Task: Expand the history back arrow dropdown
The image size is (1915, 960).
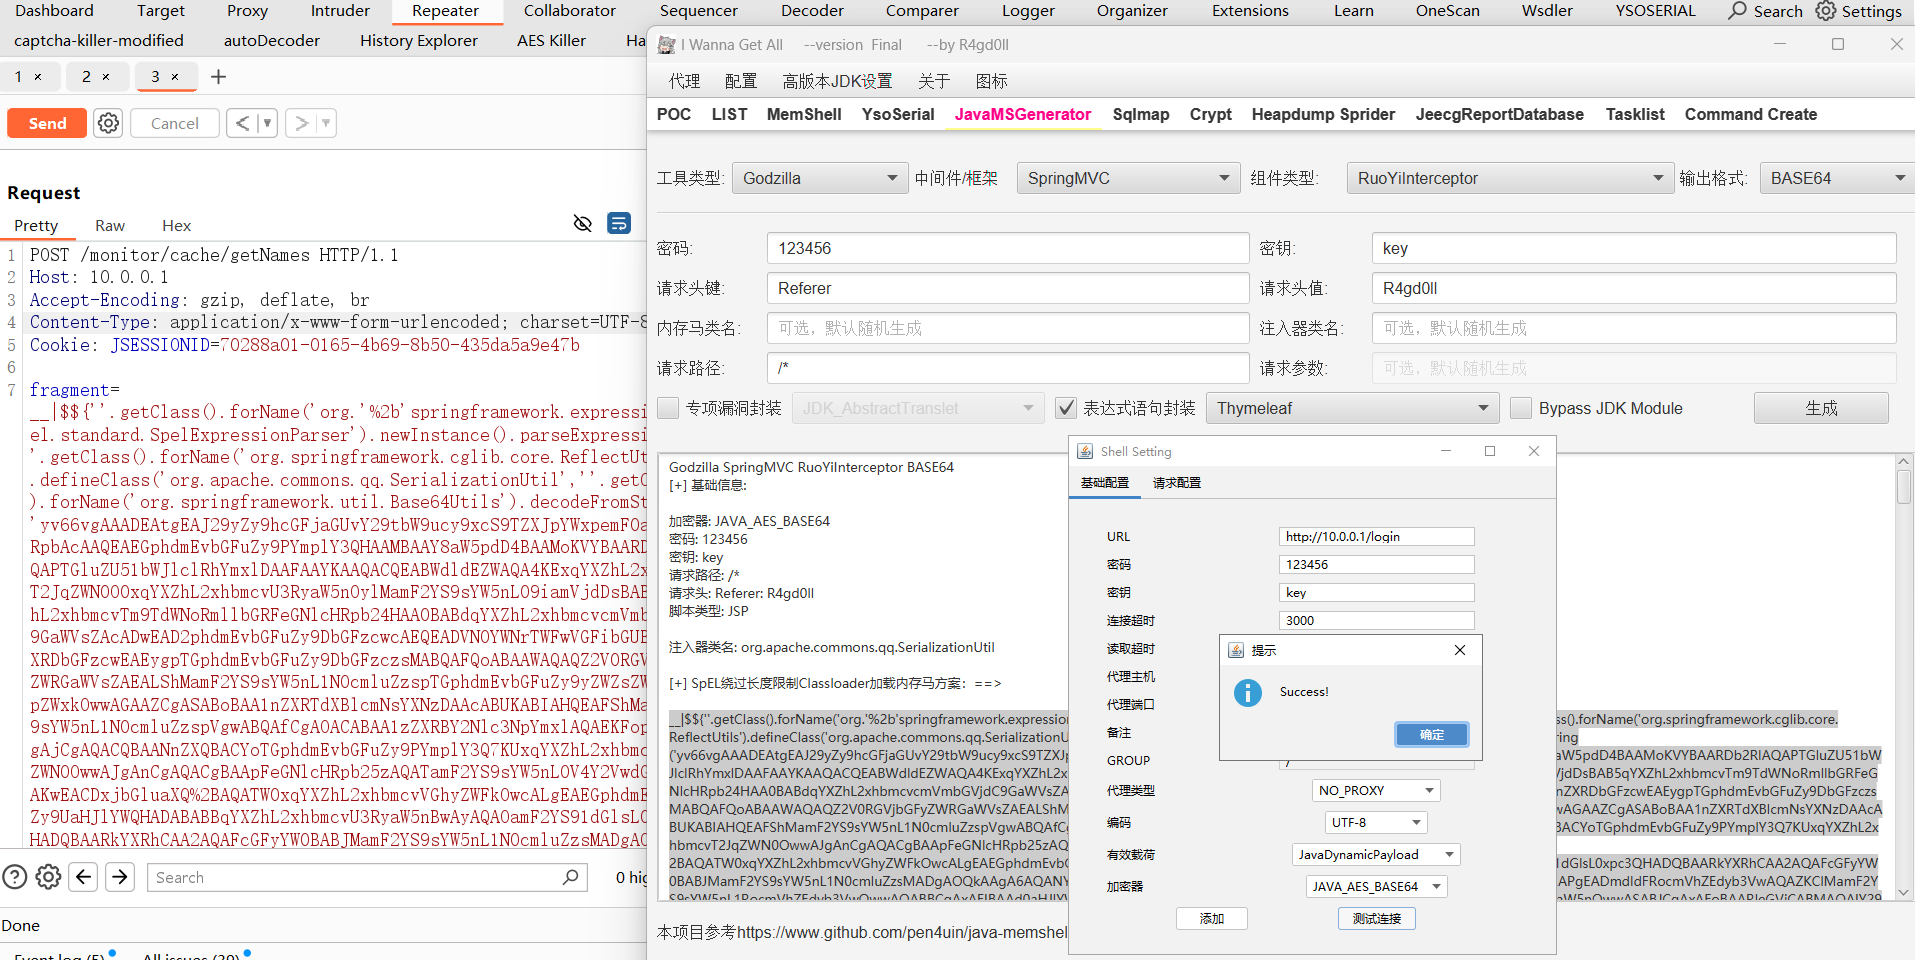Action: pyautogui.click(x=266, y=123)
